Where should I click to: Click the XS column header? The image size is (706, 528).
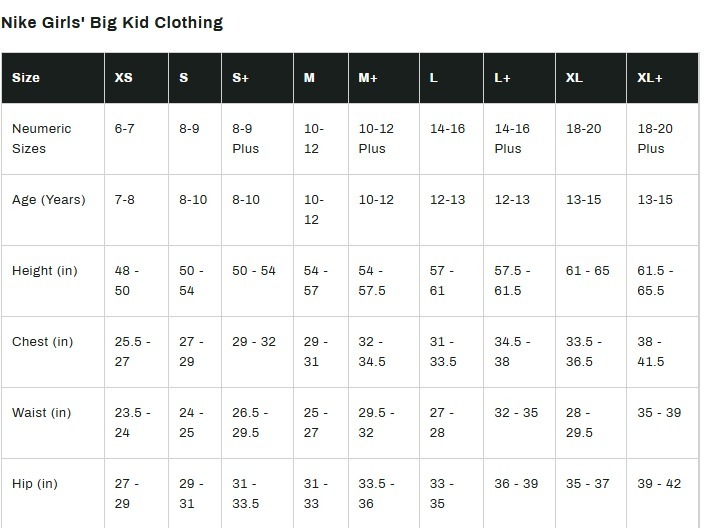123,78
